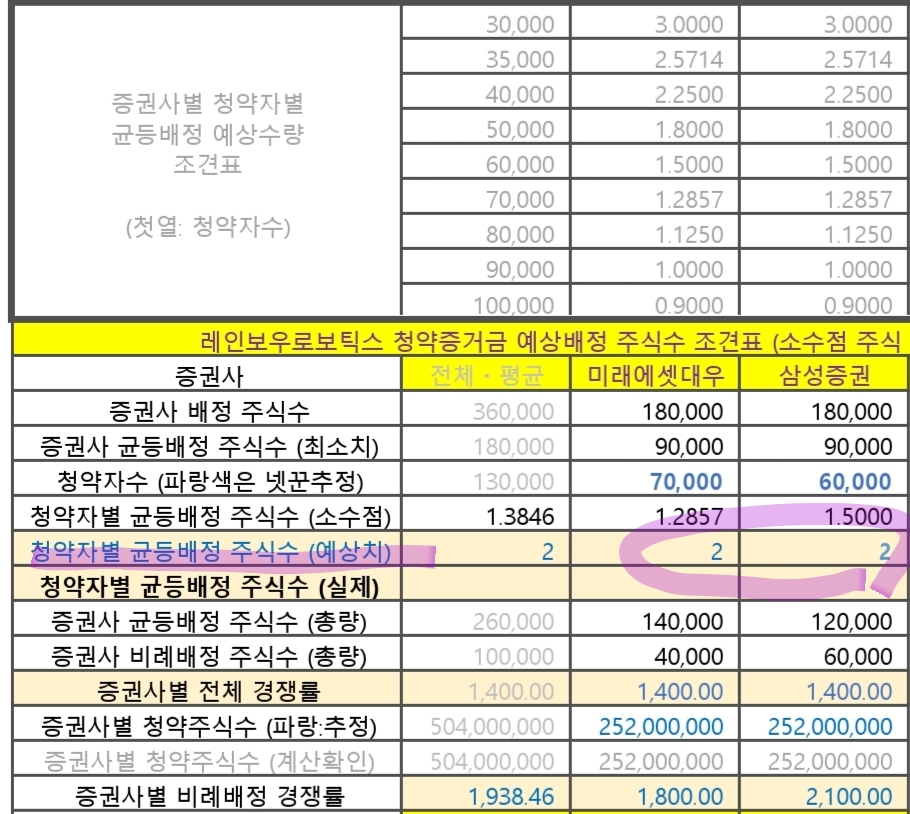This screenshot has width=910, height=814.
Task: Click the empty 실제 cell under 미래에셋대우
Action: click(655, 584)
